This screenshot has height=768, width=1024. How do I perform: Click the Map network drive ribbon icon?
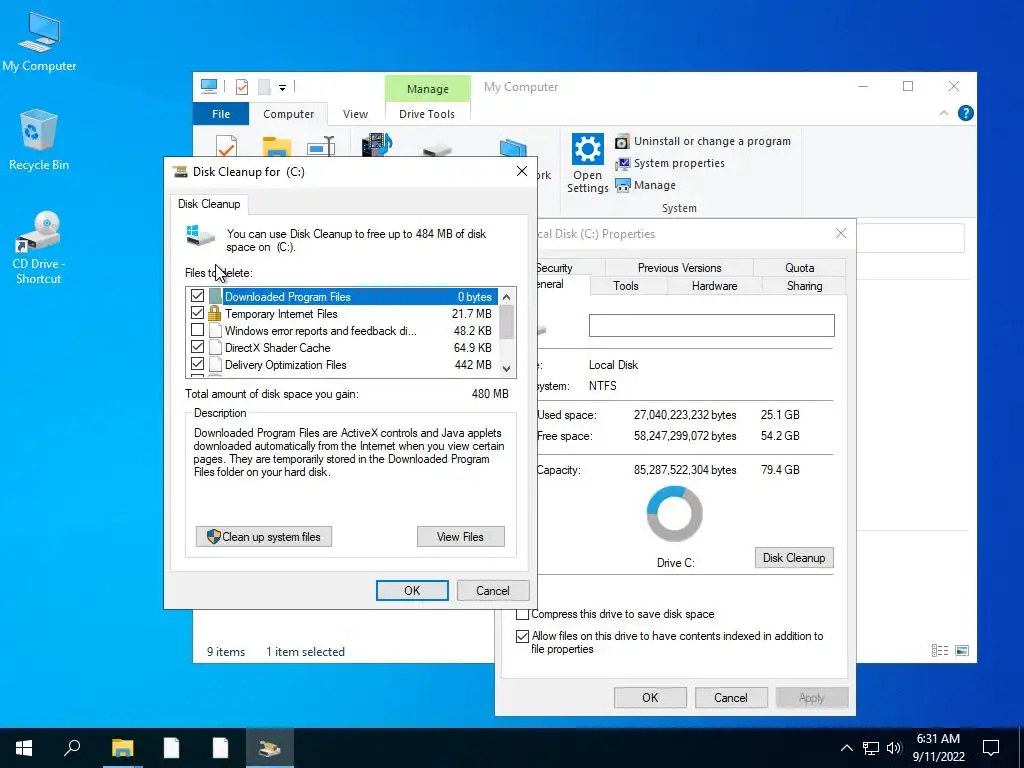(437, 150)
